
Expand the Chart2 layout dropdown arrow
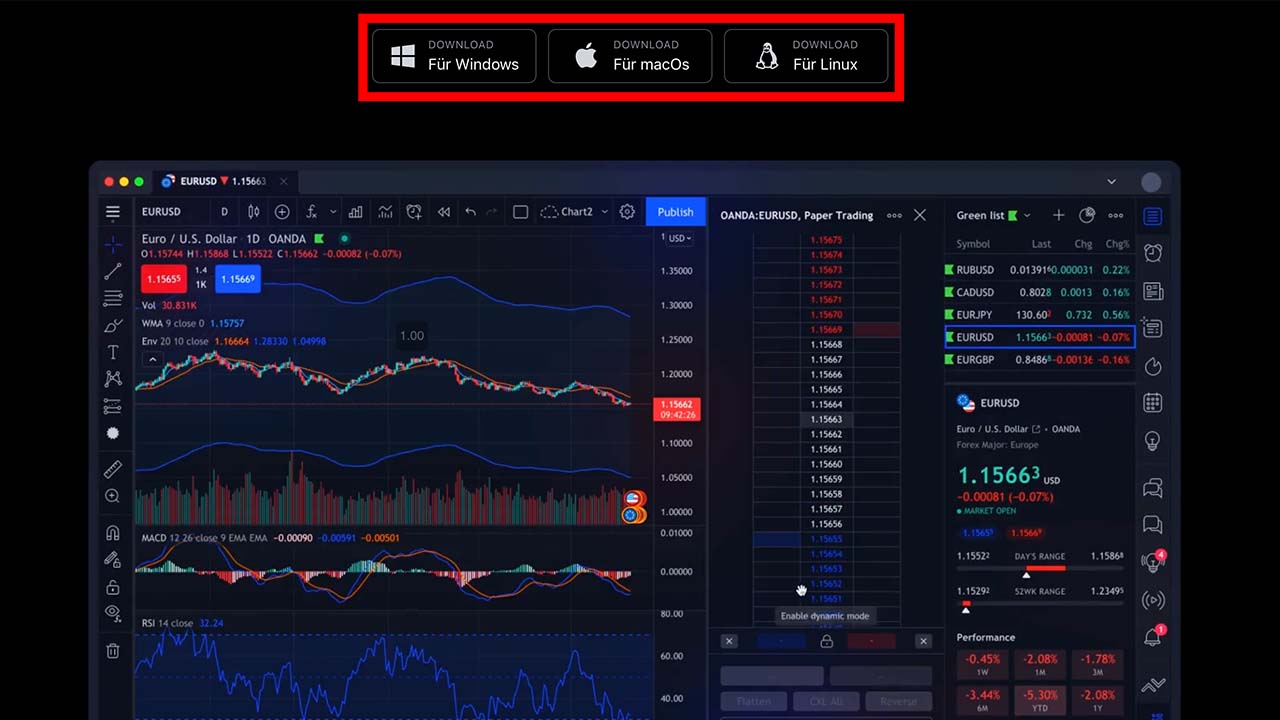click(604, 212)
